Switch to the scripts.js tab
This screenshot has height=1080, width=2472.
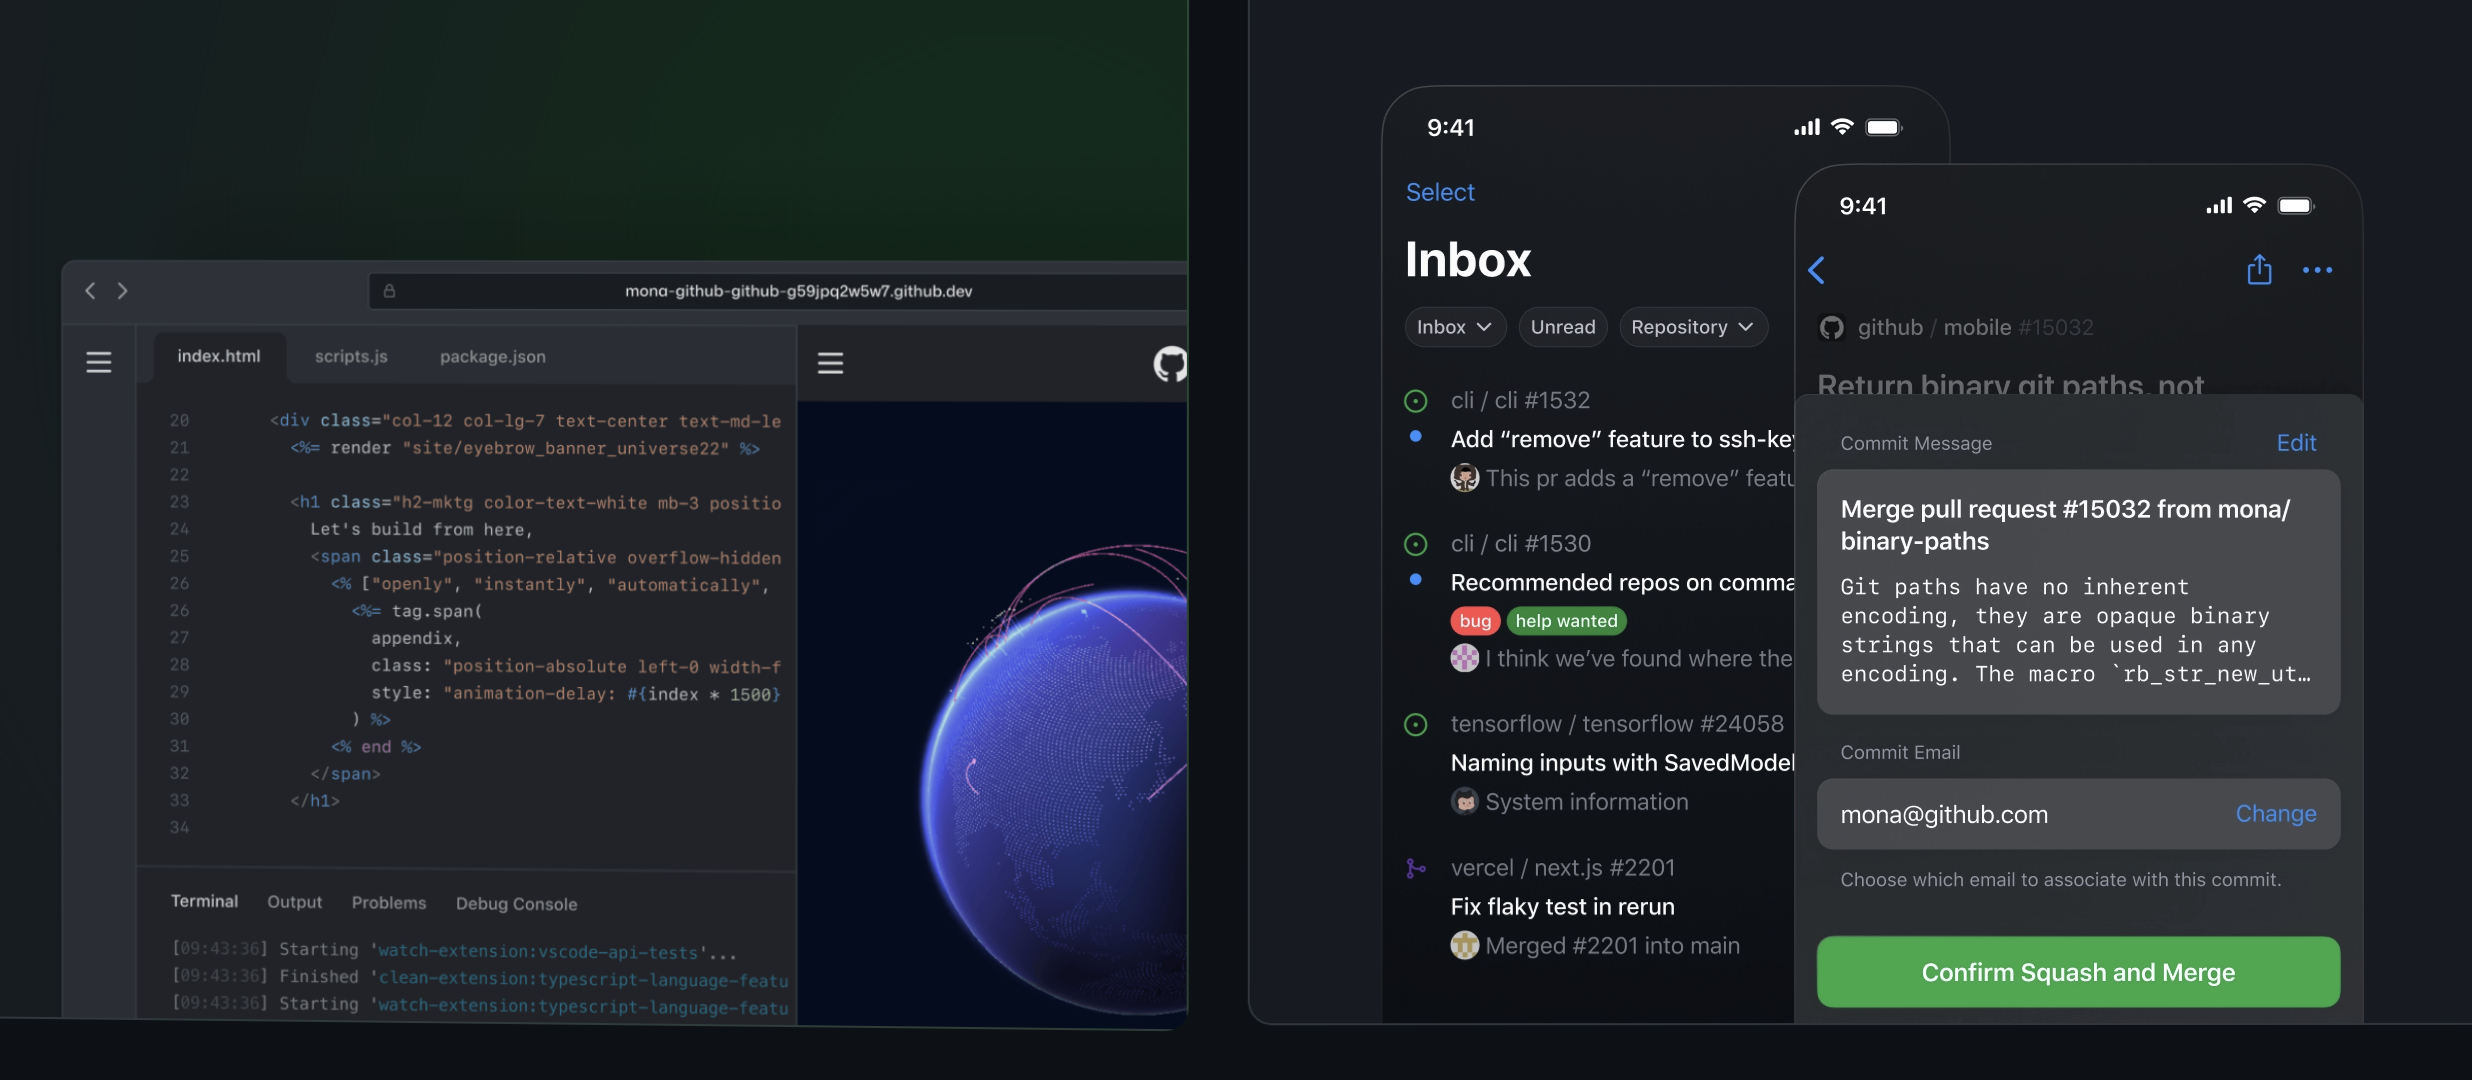tap(351, 357)
